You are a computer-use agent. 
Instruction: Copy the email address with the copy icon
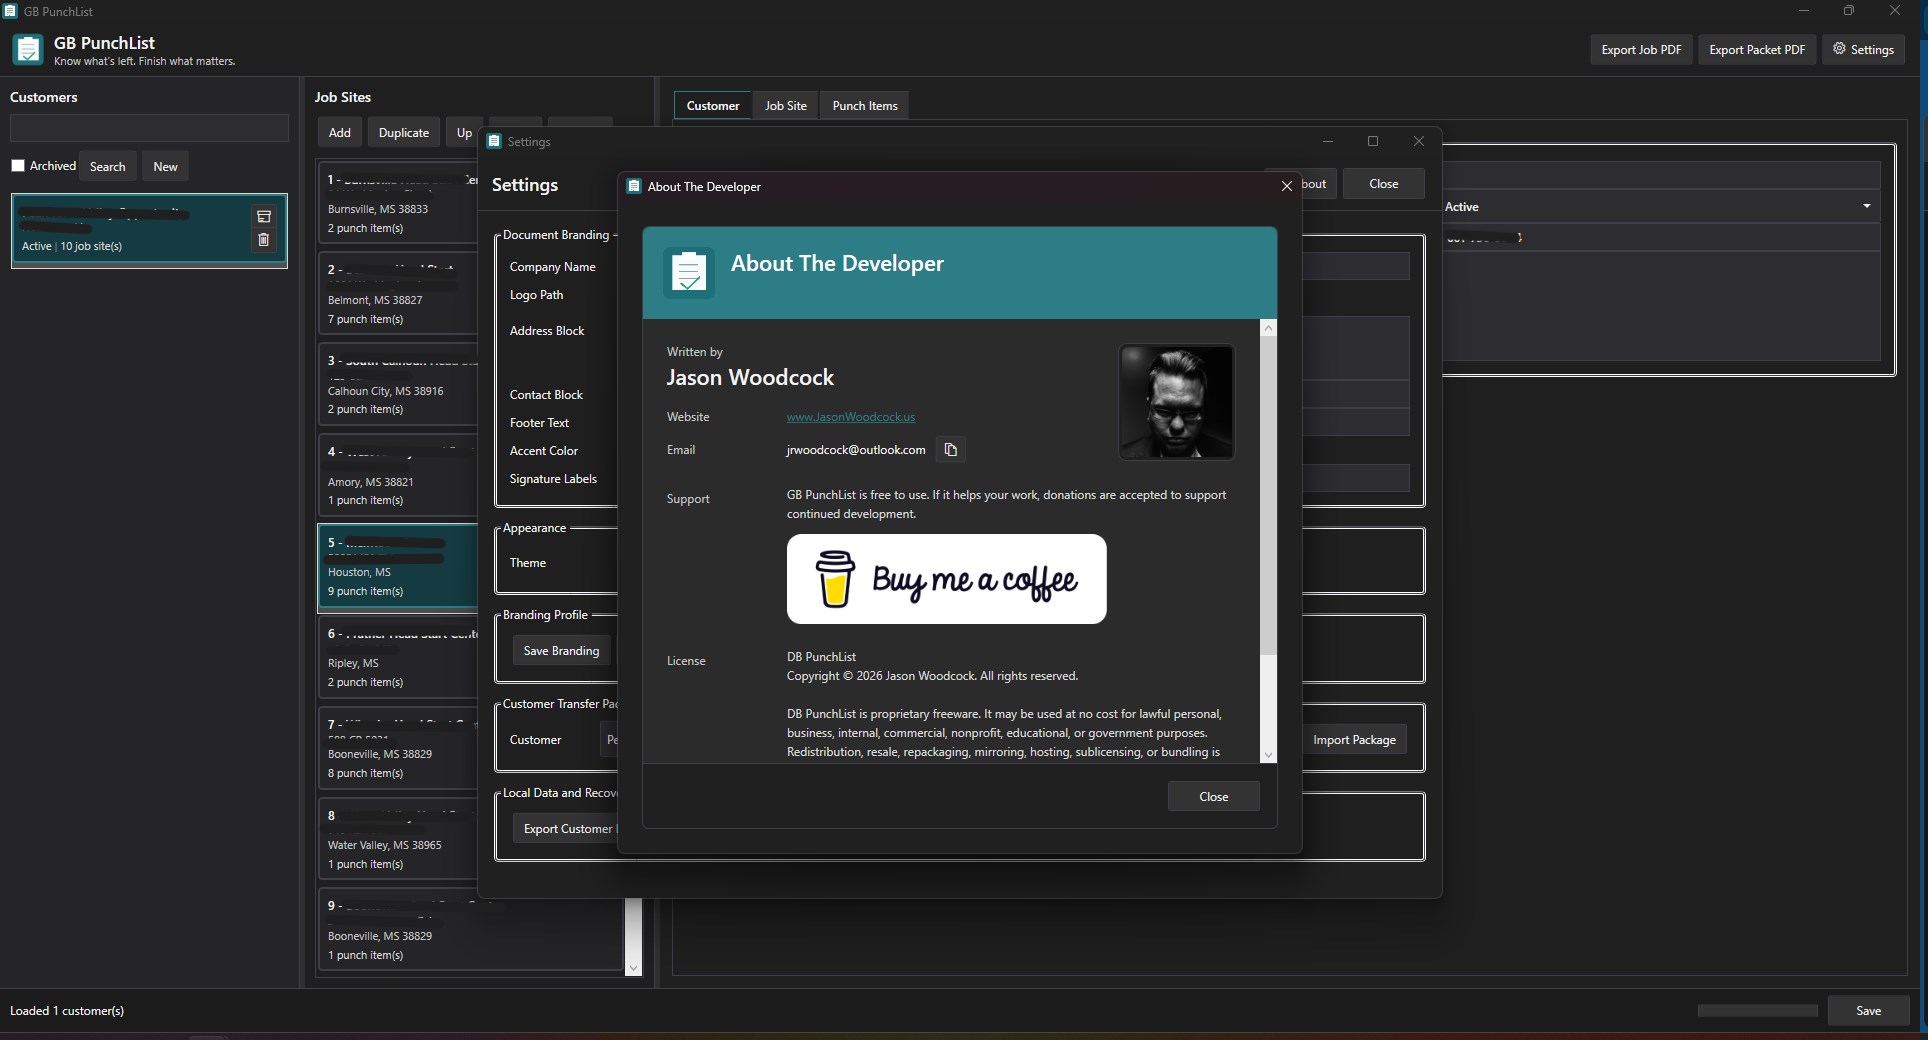[x=951, y=450]
